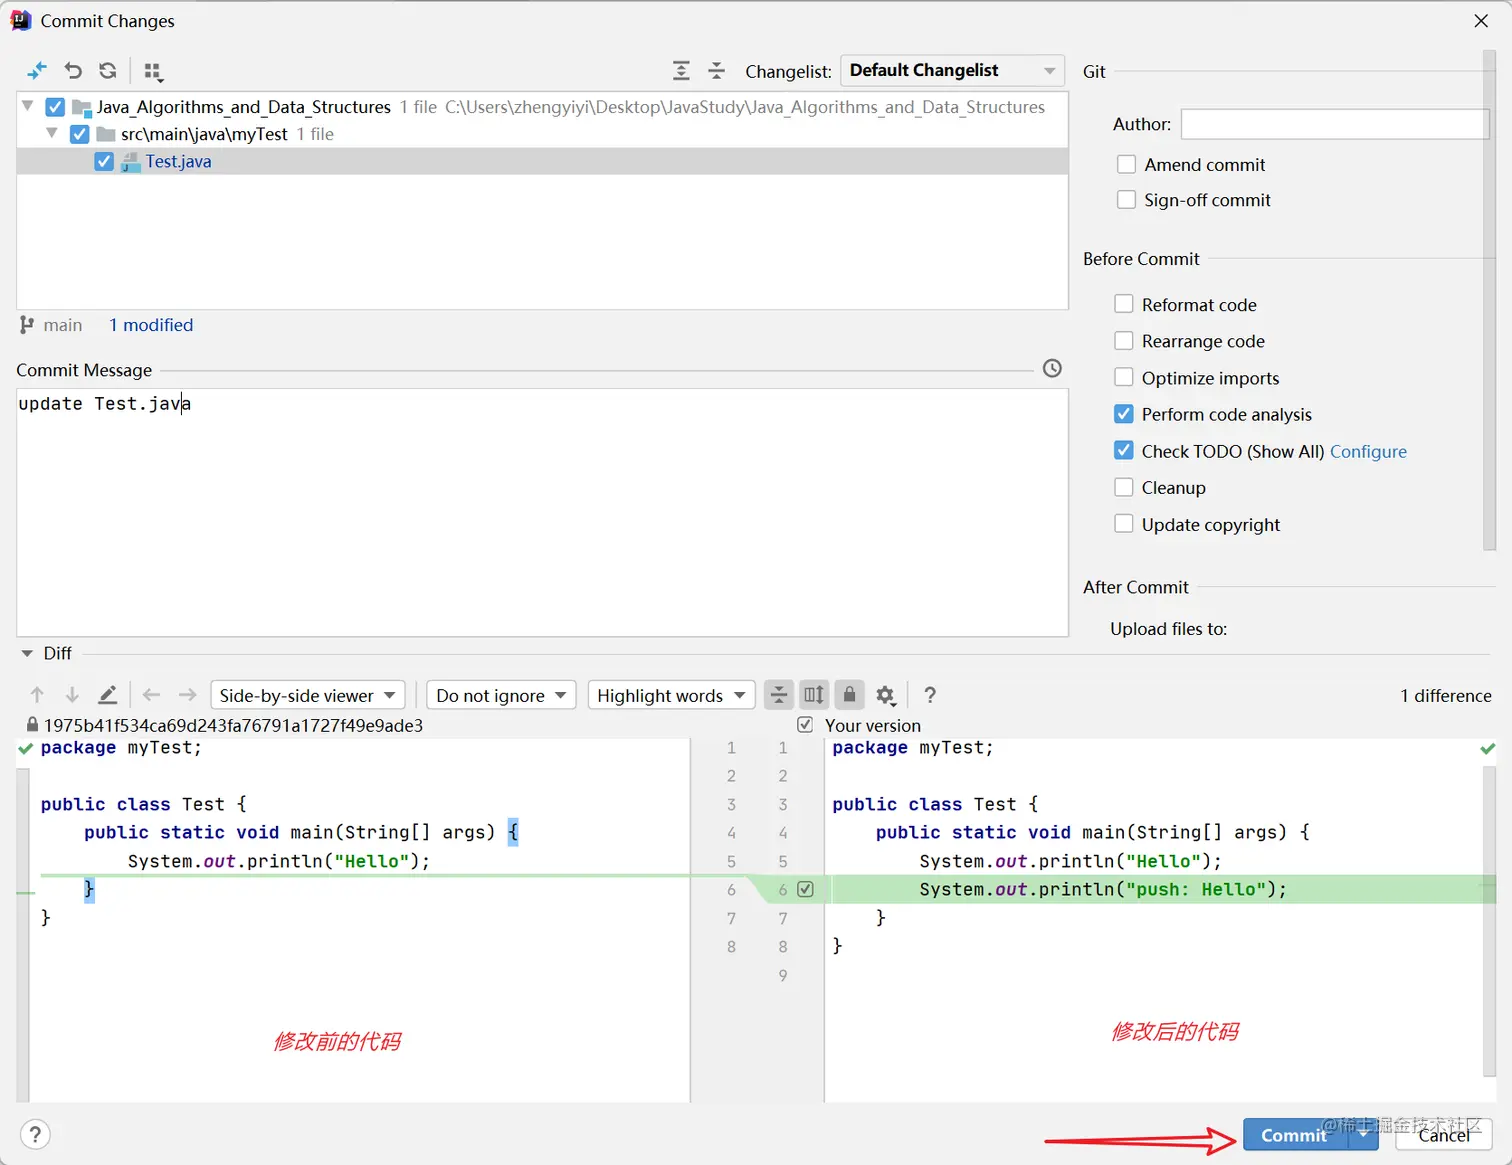The width and height of the screenshot is (1512, 1165).
Task: Click the green checkmark at the right diff edge
Action: click(1488, 748)
